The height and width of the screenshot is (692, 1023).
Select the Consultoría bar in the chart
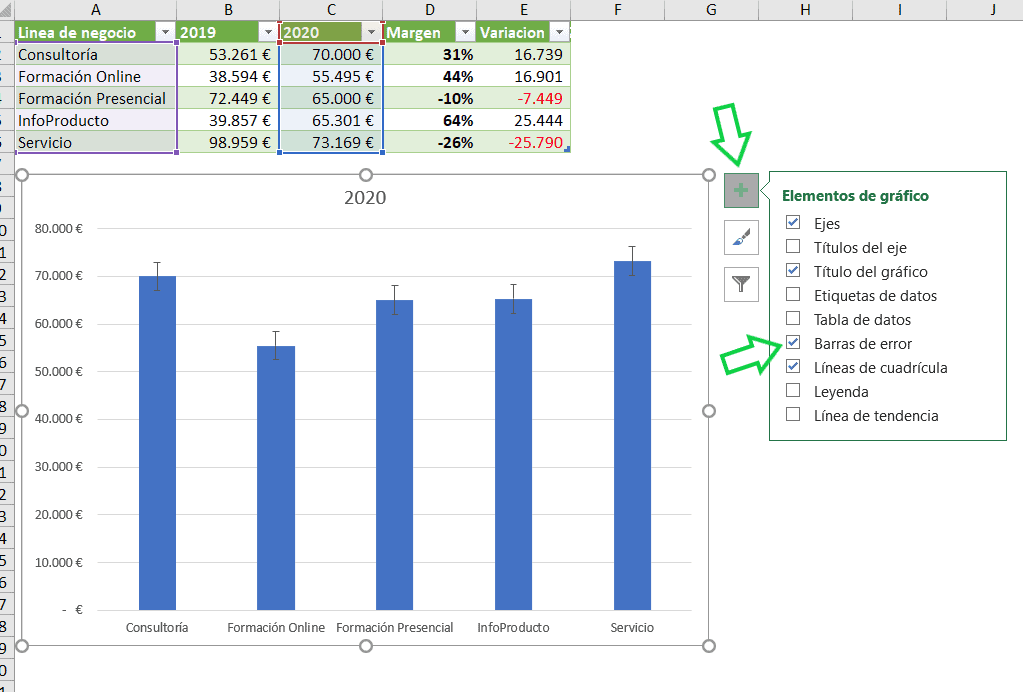157,443
